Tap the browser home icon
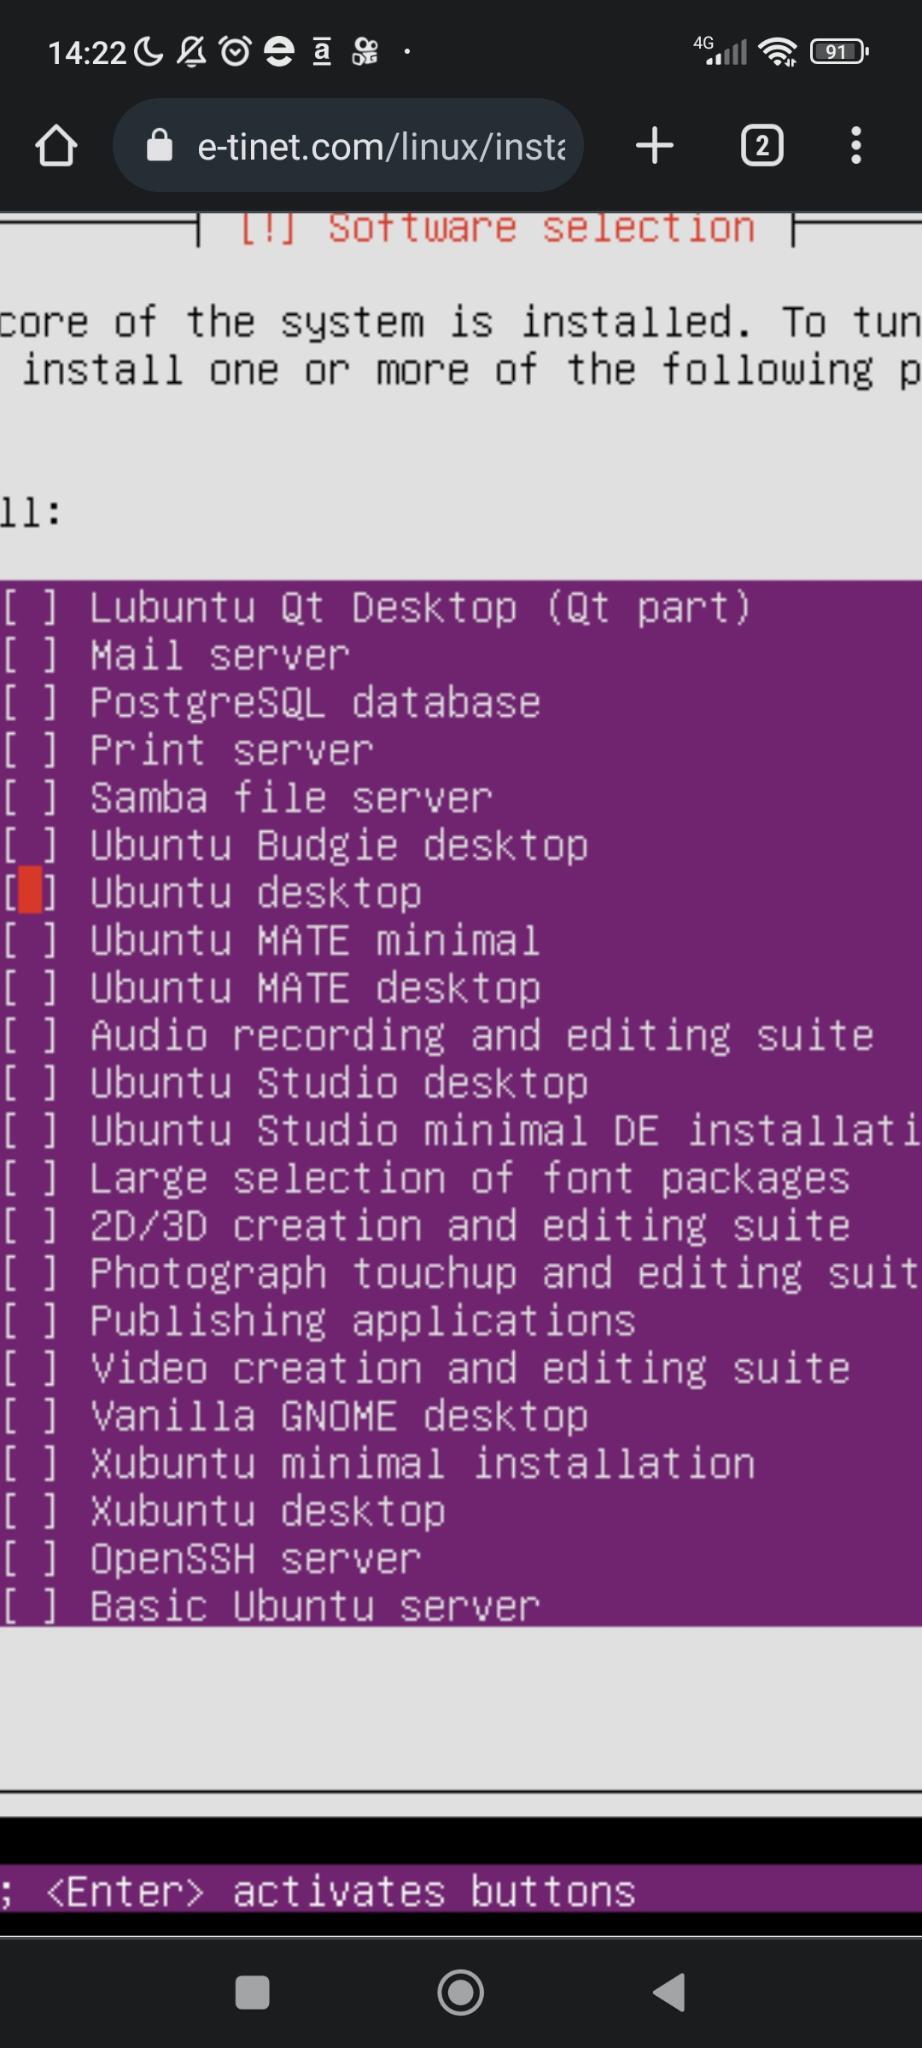This screenshot has height=2048, width=922. [56, 146]
